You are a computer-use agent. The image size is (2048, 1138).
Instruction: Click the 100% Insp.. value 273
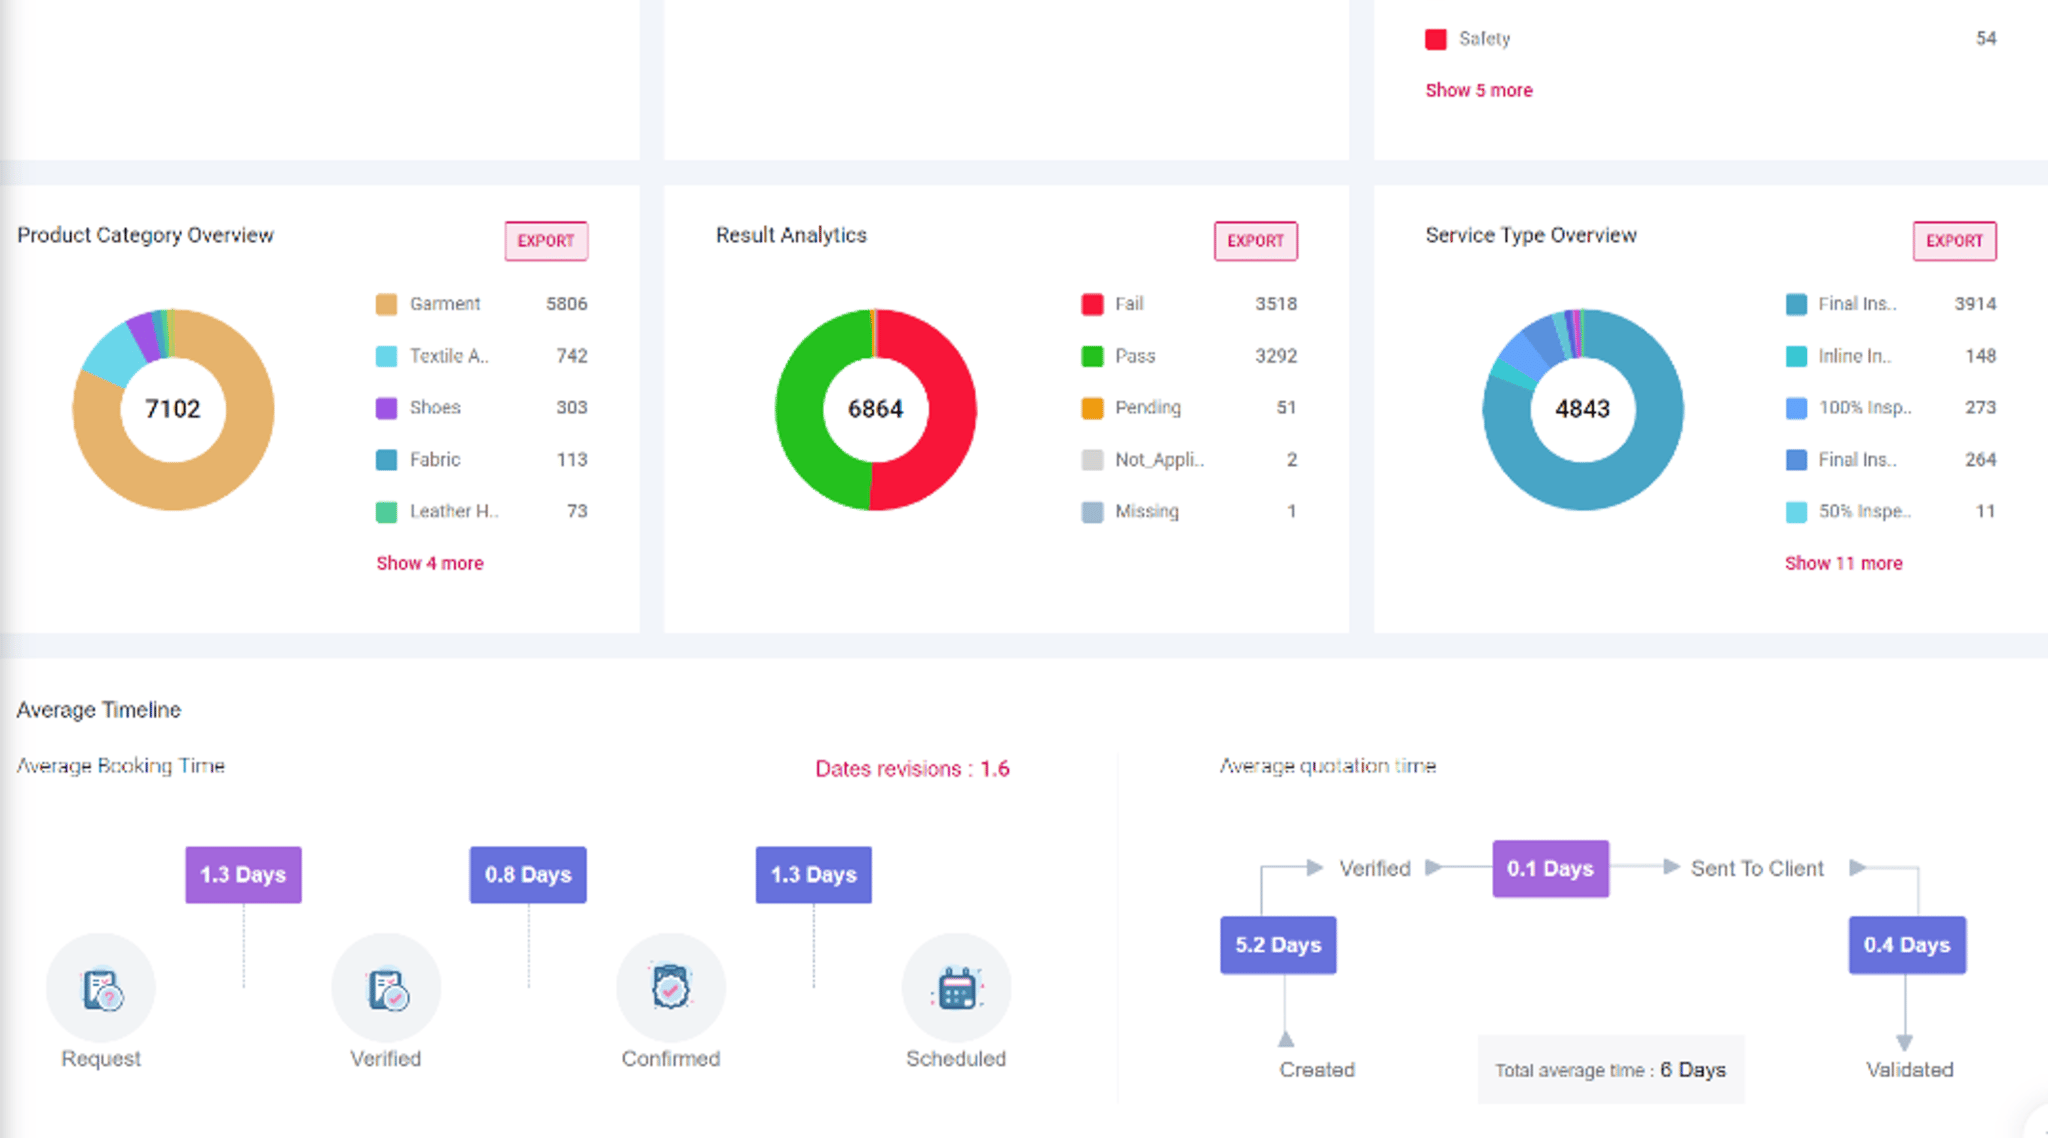[x=1980, y=408]
